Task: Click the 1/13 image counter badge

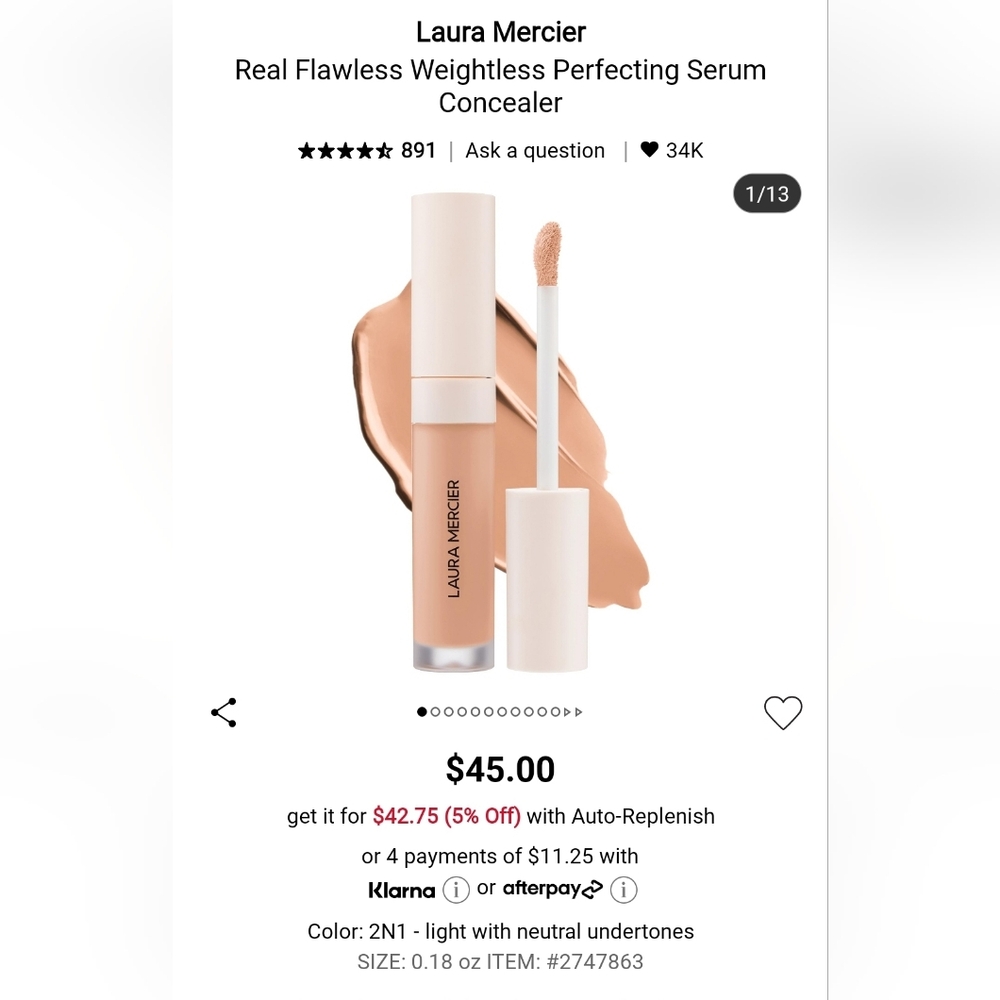Action: pos(767,193)
